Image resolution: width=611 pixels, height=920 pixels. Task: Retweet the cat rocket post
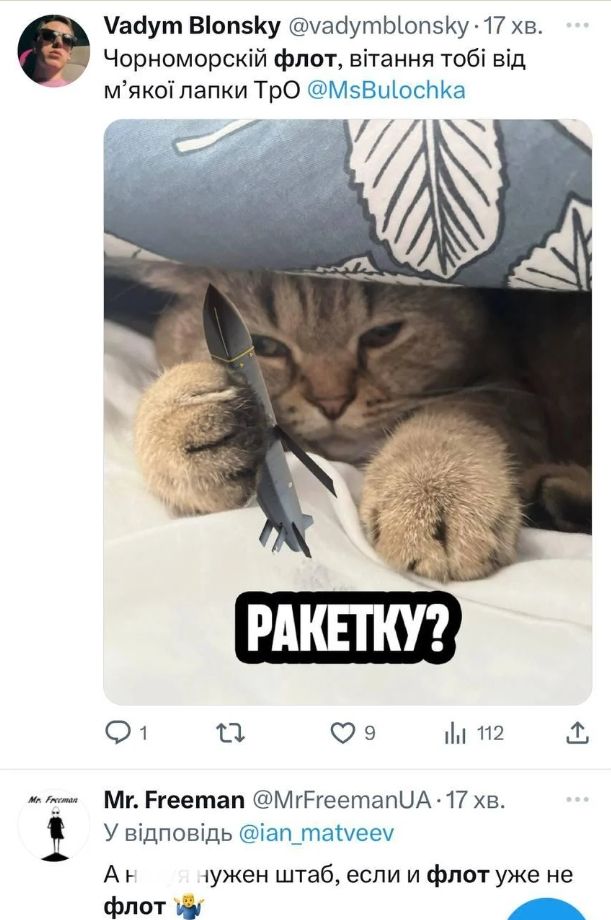click(x=230, y=734)
